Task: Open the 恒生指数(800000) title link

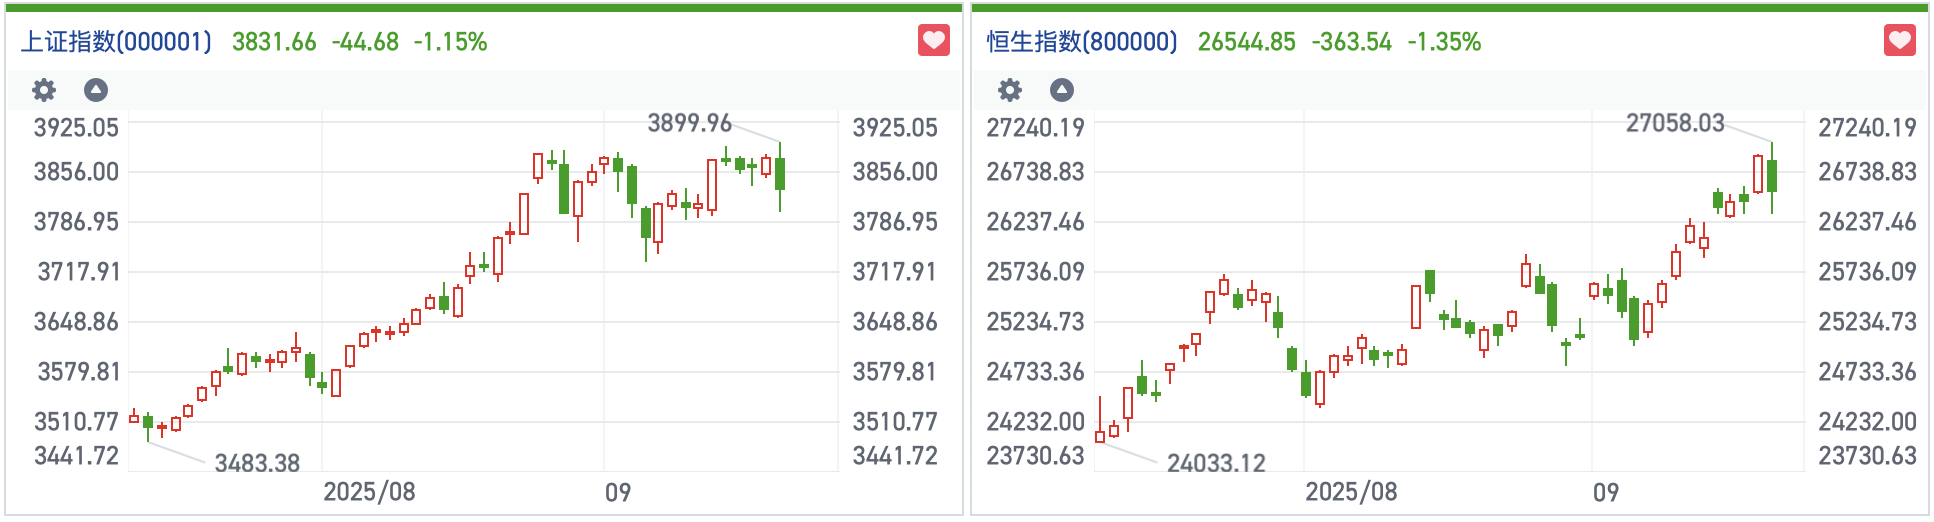Action: [1082, 42]
